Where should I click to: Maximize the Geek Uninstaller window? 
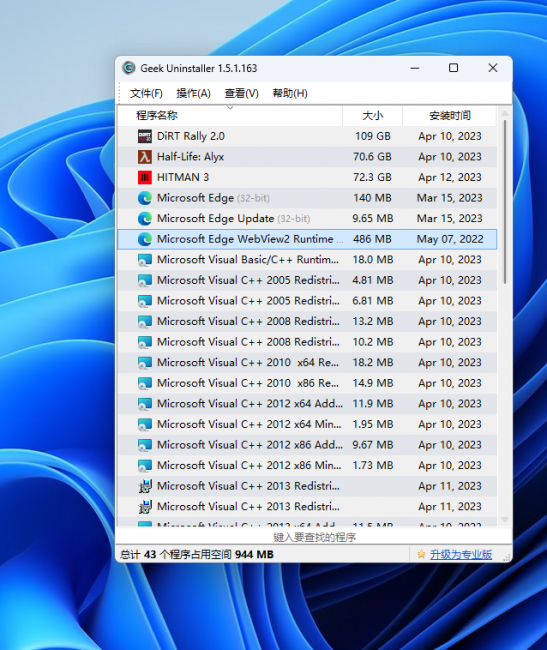453,68
